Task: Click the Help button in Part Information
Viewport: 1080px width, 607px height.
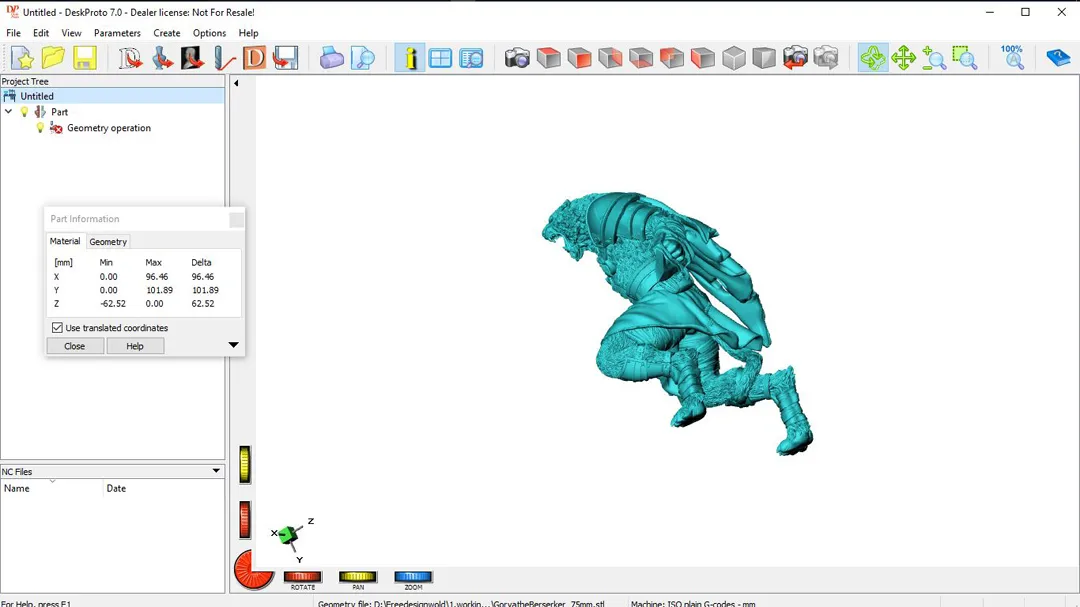Action: click(135, 346)
